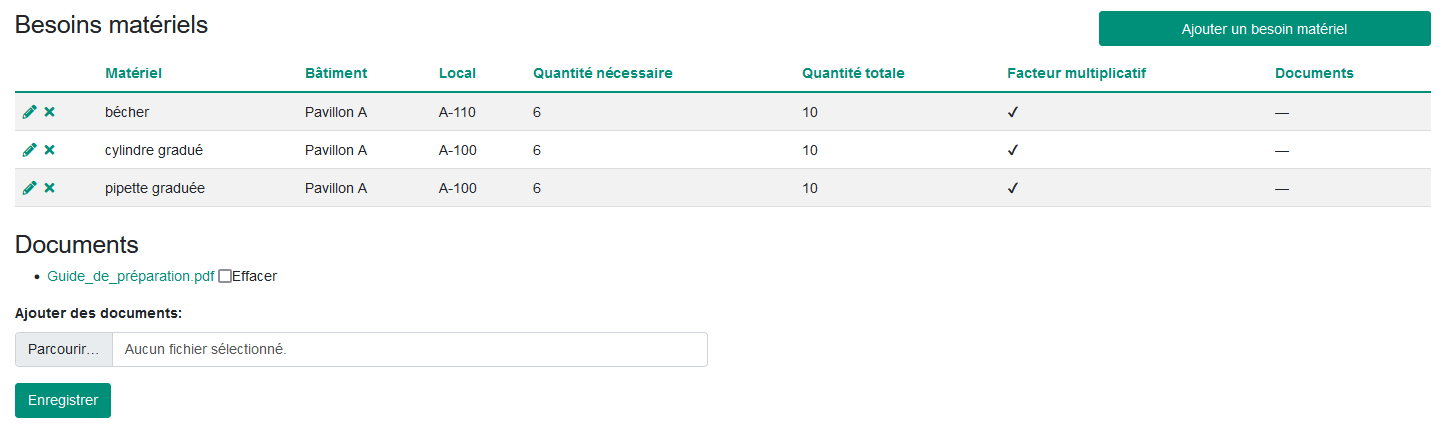Edit the bécher row with pencil icon

29,112
